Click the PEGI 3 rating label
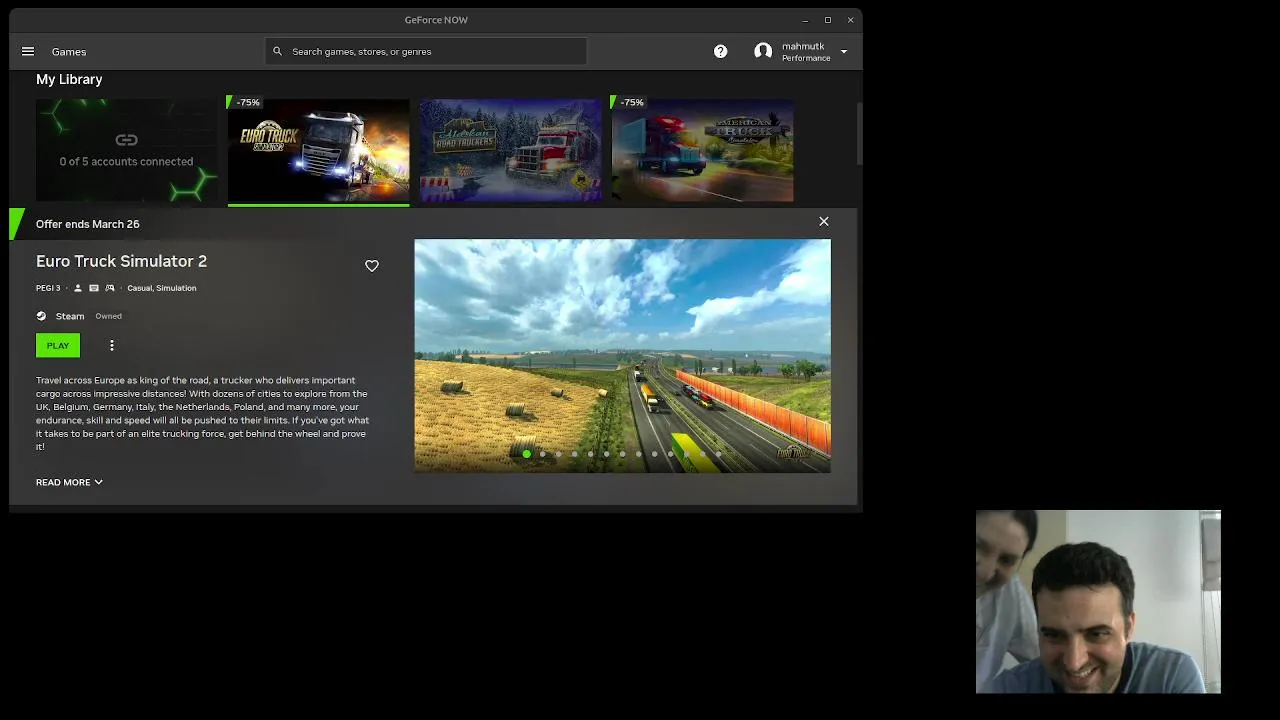The image size is (1280, 720). coord(48,288)
